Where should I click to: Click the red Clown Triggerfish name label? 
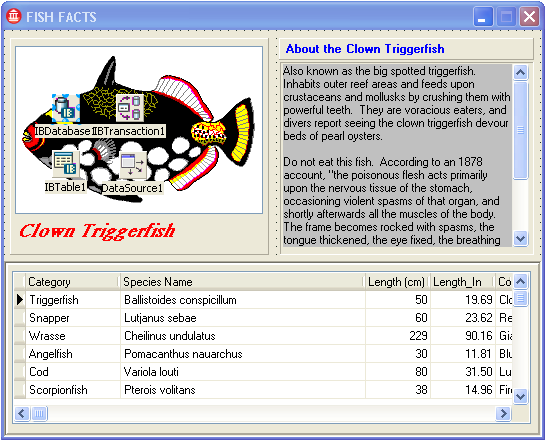(97, 231)
